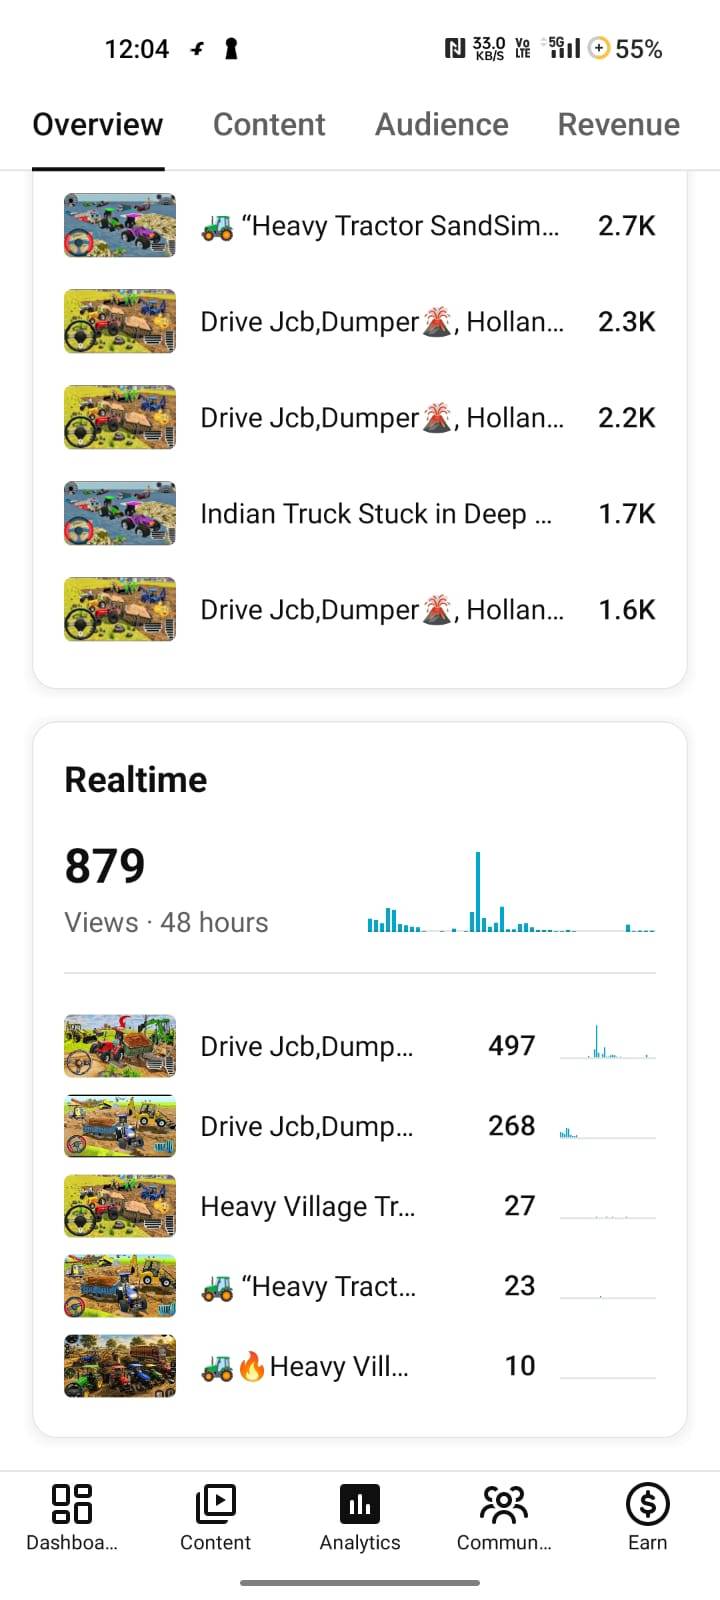Tap the 5G signal strength icon
The image size is (720, 1600).
562,47
